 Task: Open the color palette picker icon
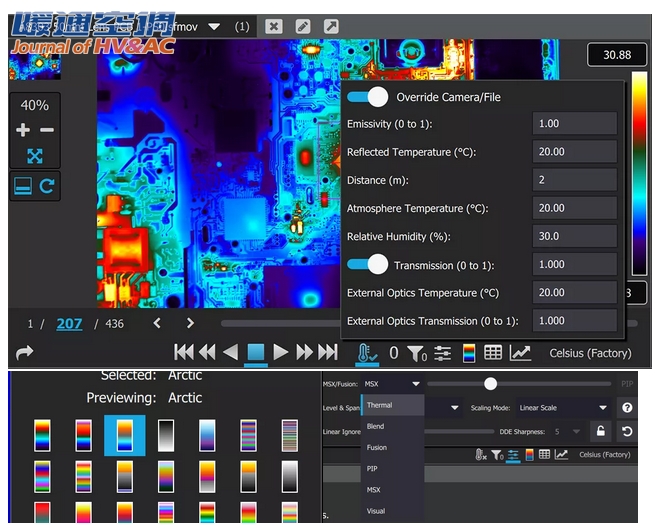468,353
